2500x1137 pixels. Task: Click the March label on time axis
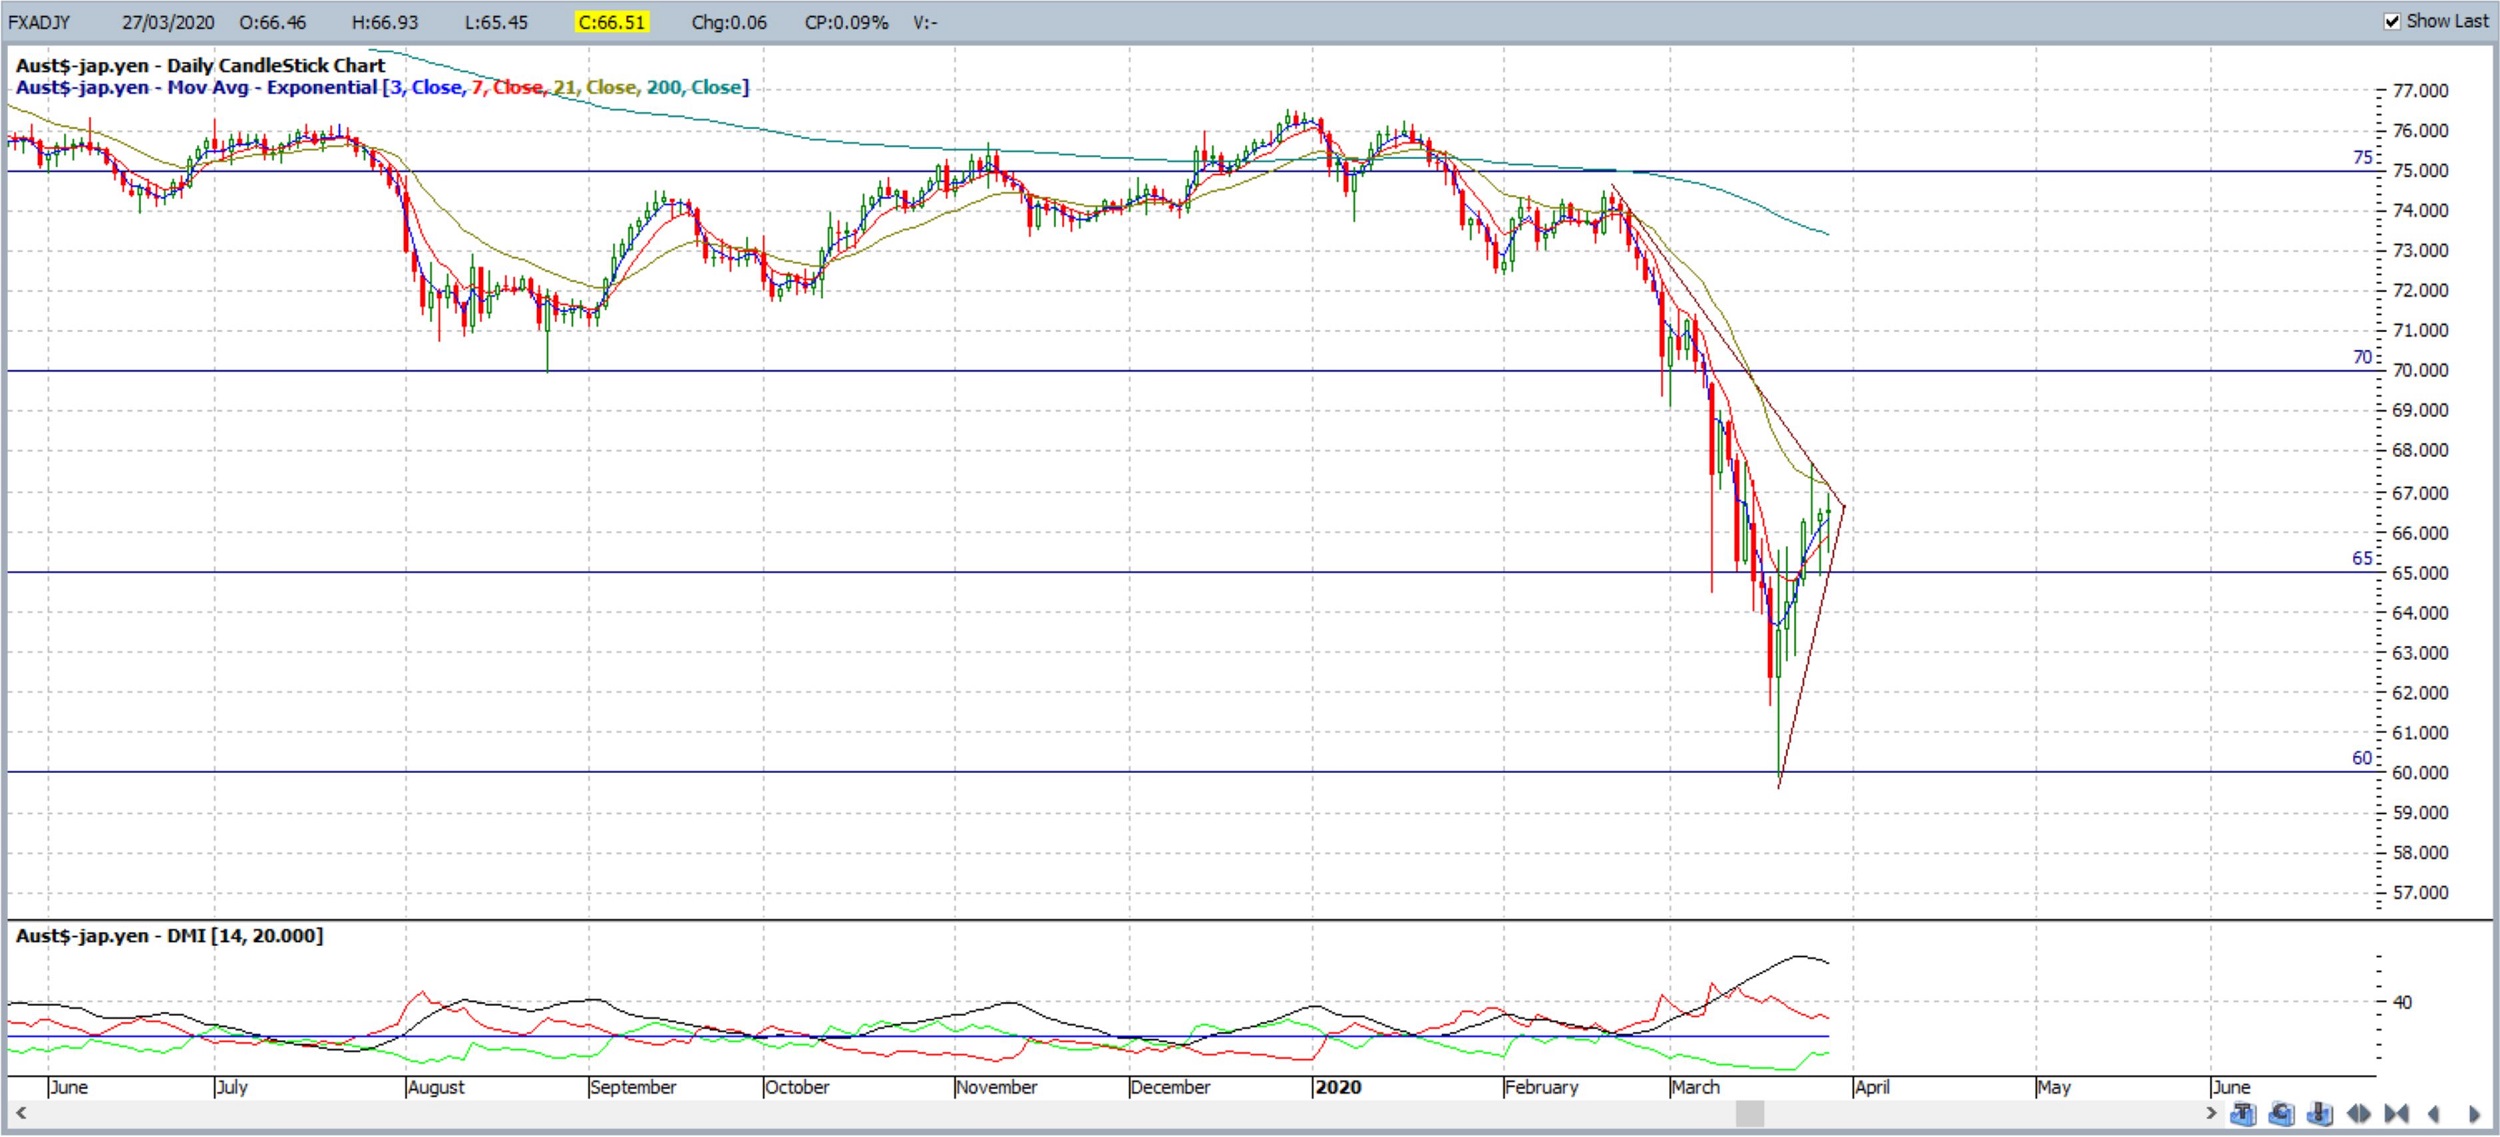1696,1087
